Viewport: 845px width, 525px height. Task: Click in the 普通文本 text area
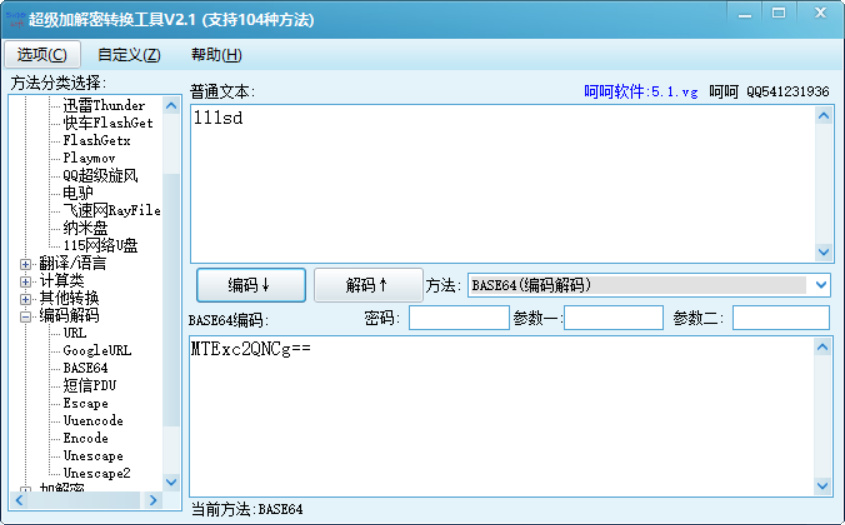pos(502,184)
